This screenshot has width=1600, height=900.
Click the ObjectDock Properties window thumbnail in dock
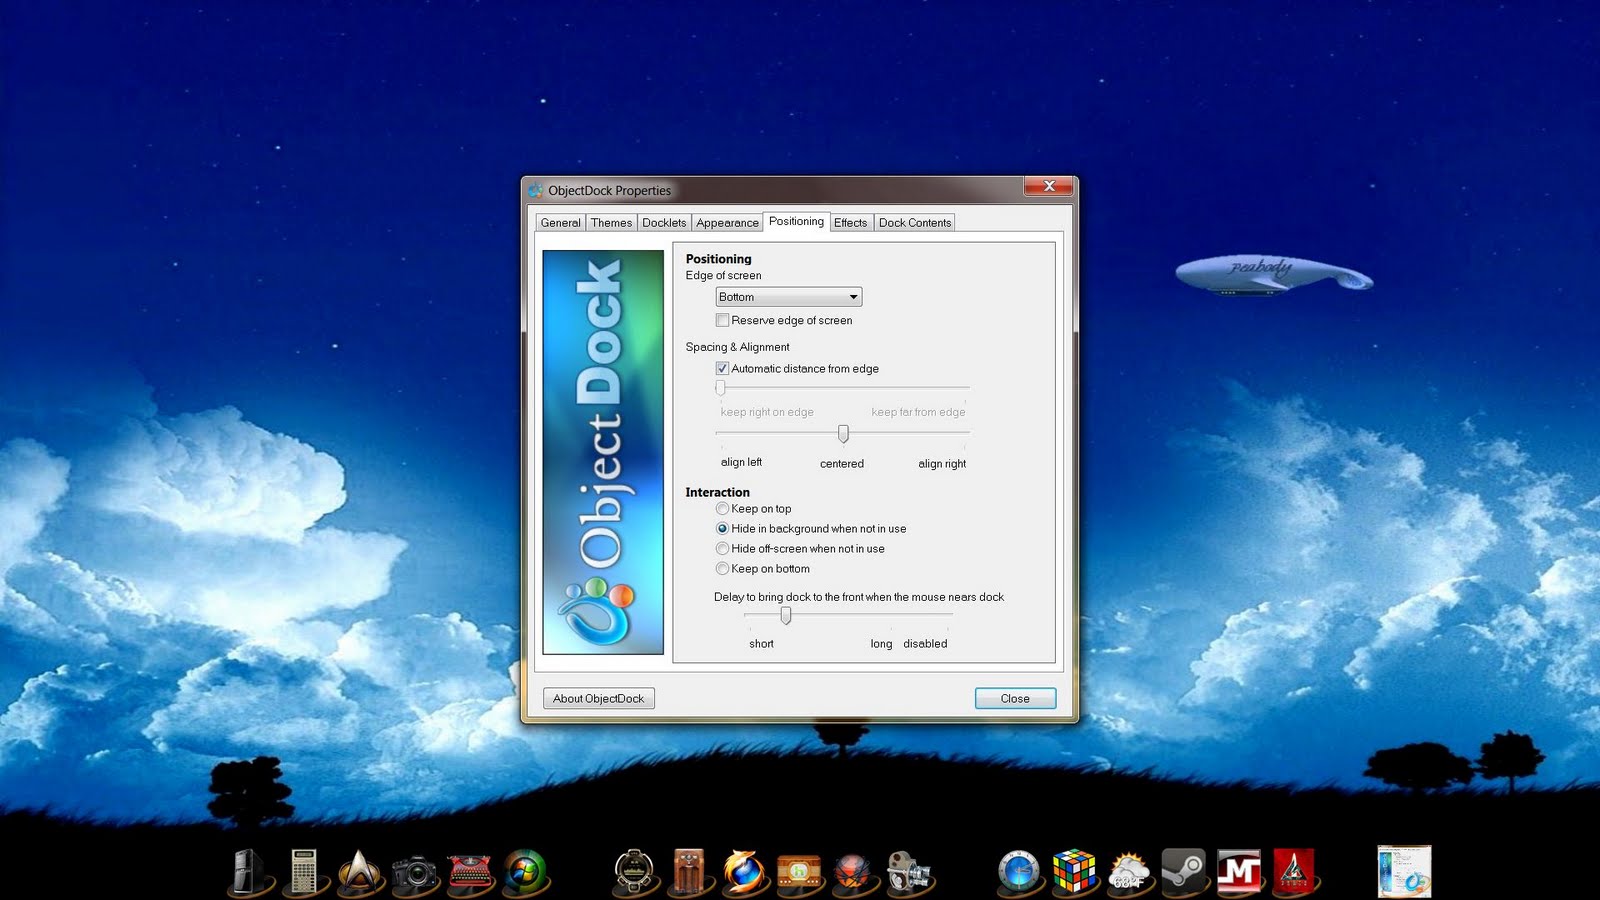[x=1404, y=871]
